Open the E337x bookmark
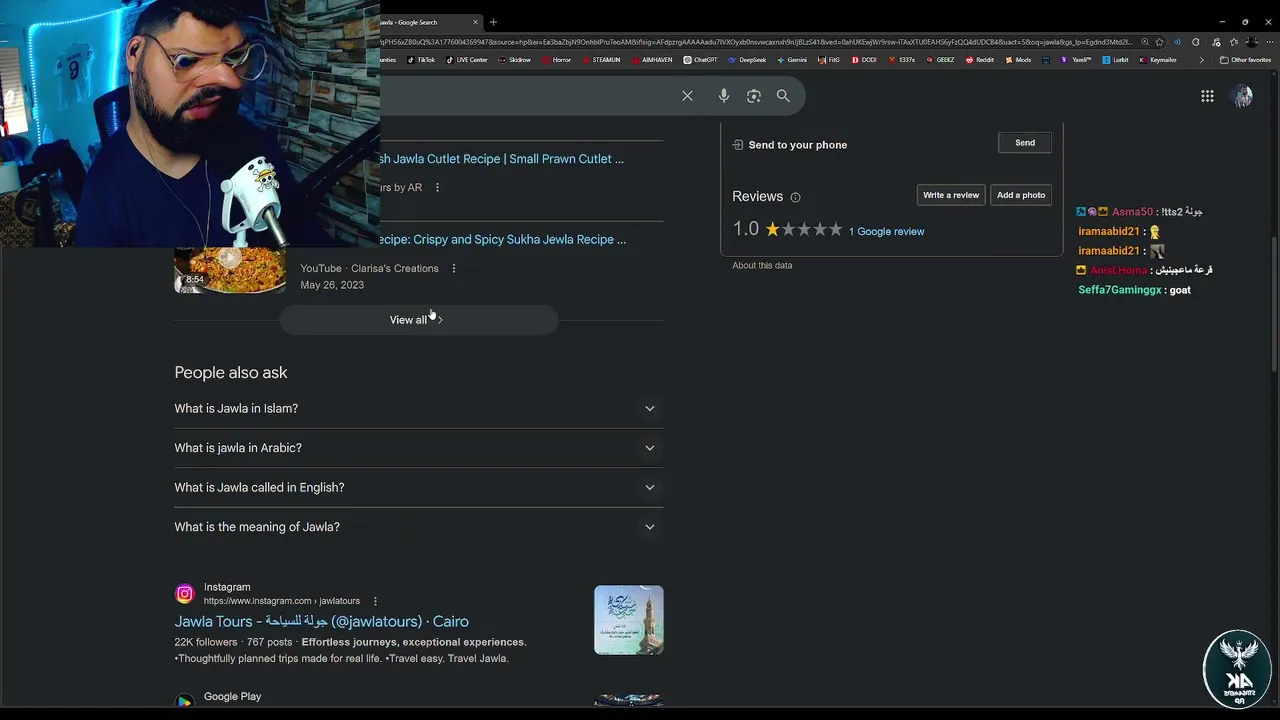This screenshot has width=1280, height=720. (x=902, y=60)
